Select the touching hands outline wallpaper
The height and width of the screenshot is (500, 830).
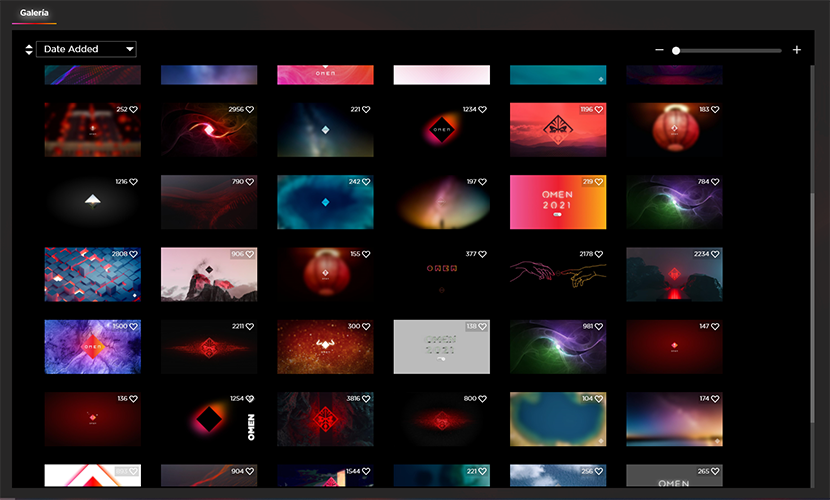tap(558, 275)
